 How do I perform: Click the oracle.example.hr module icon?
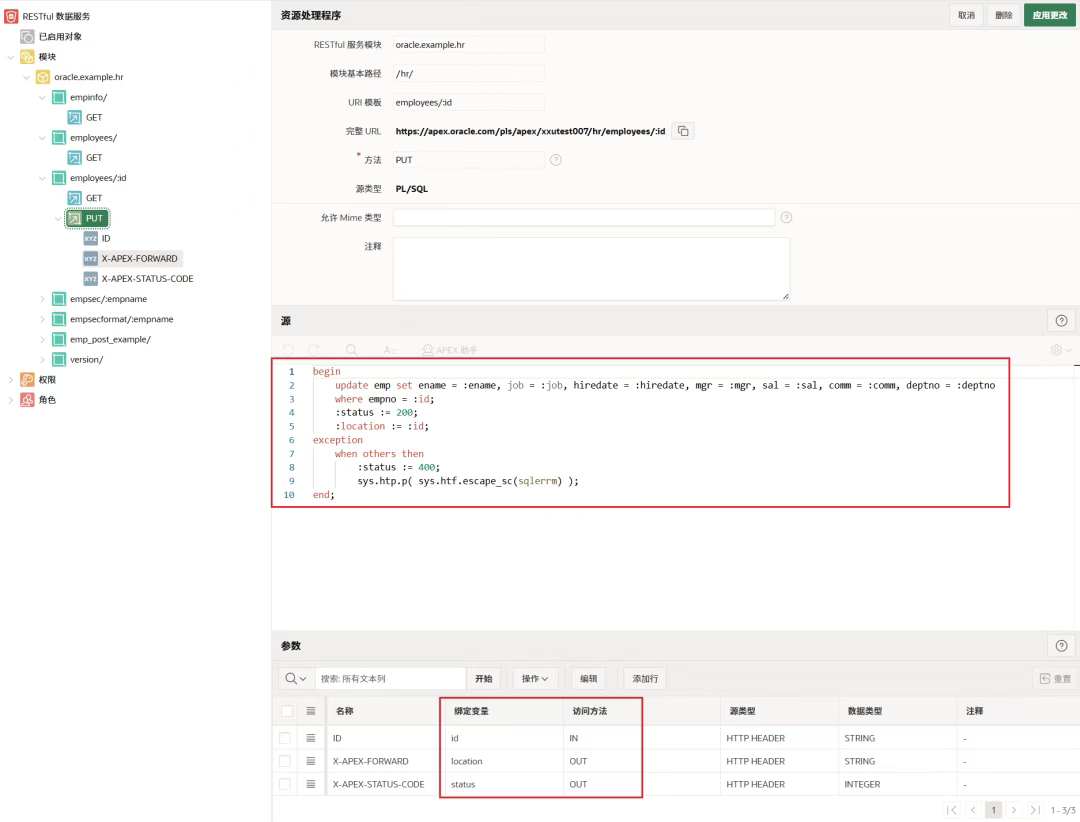click(x=43, y=77)
